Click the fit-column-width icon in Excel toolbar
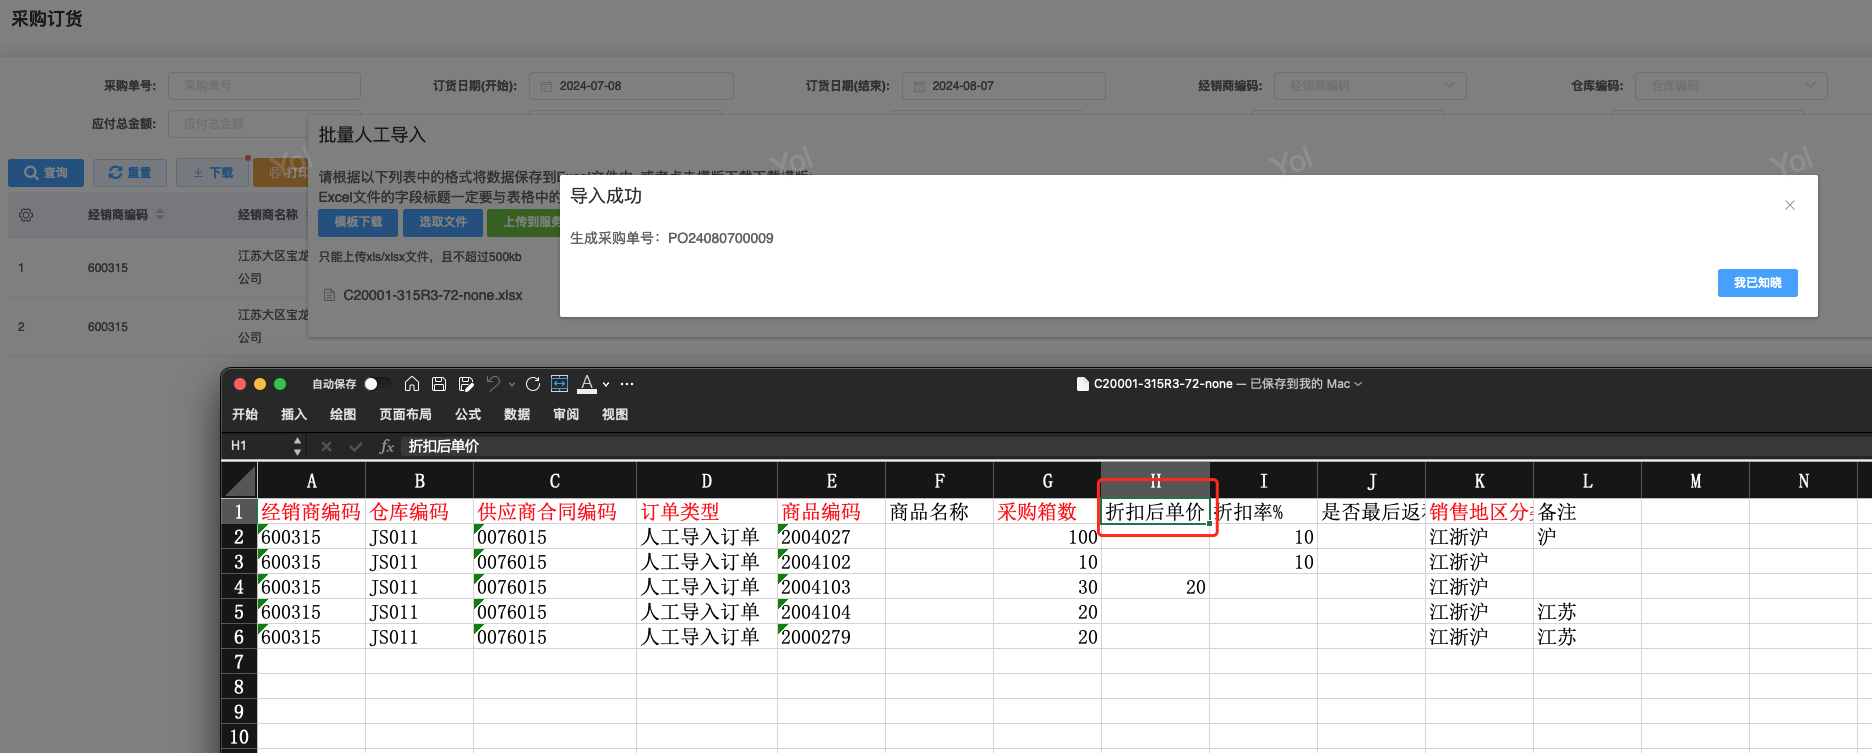1872x753 pixels. (x=560, y=384)
